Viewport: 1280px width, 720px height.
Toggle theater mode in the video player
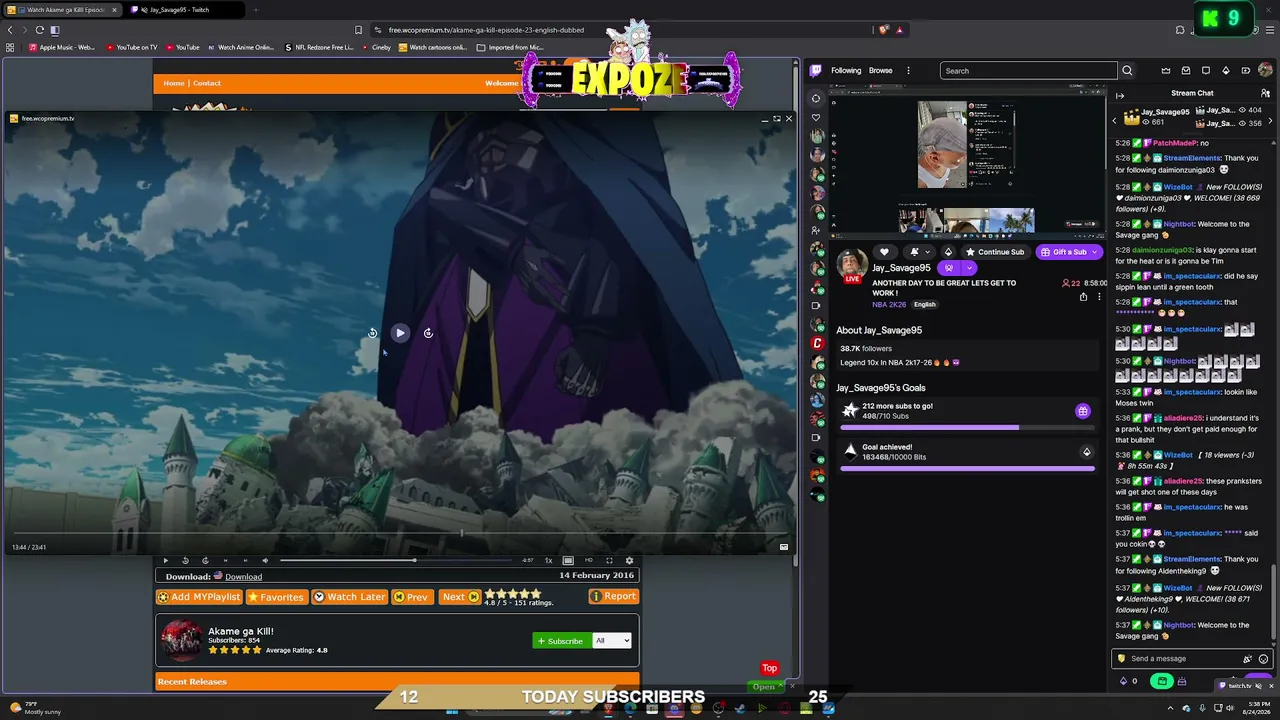(x=568, y=561)
